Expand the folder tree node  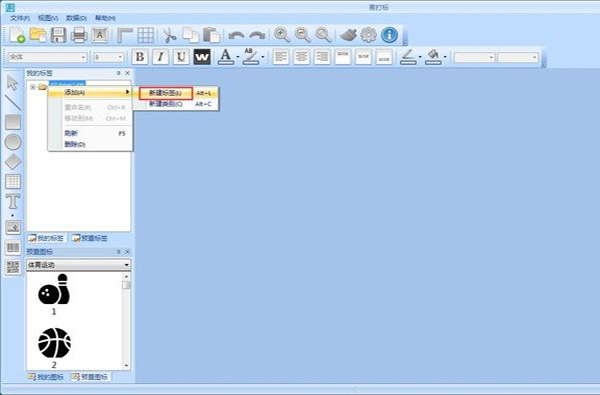[x=33, y=87]
